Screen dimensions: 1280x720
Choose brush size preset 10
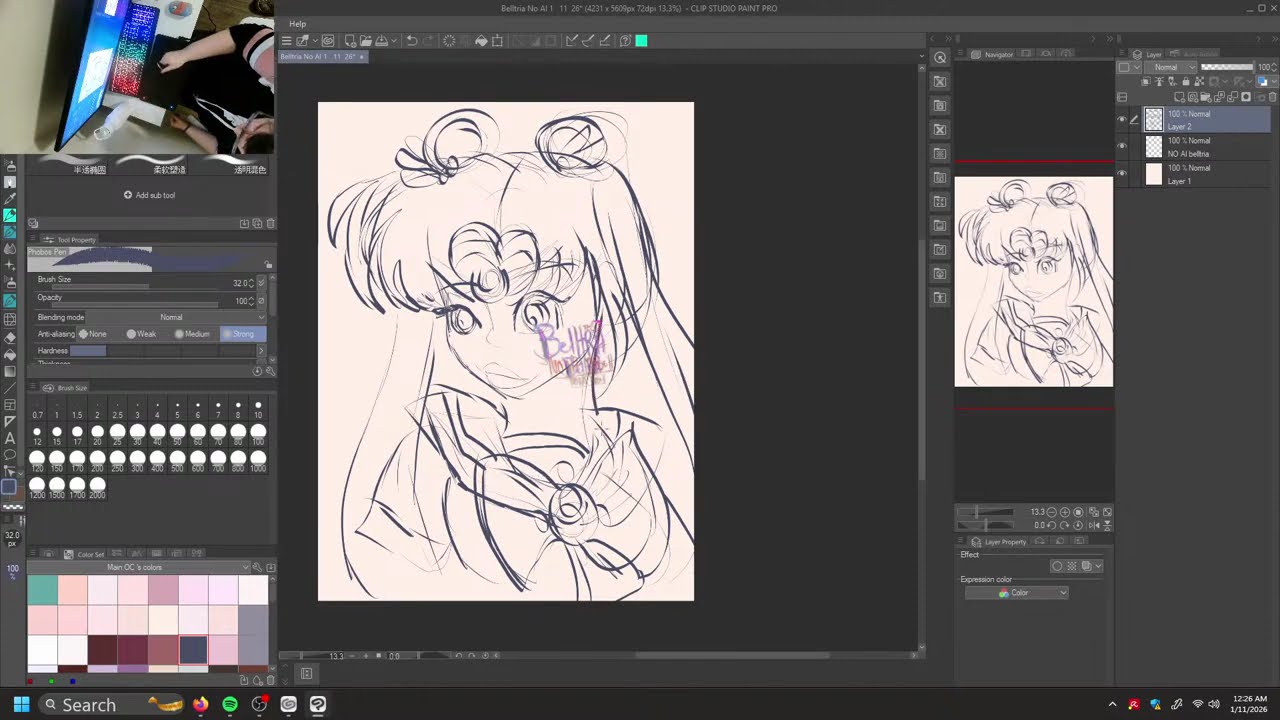(258, 406)
